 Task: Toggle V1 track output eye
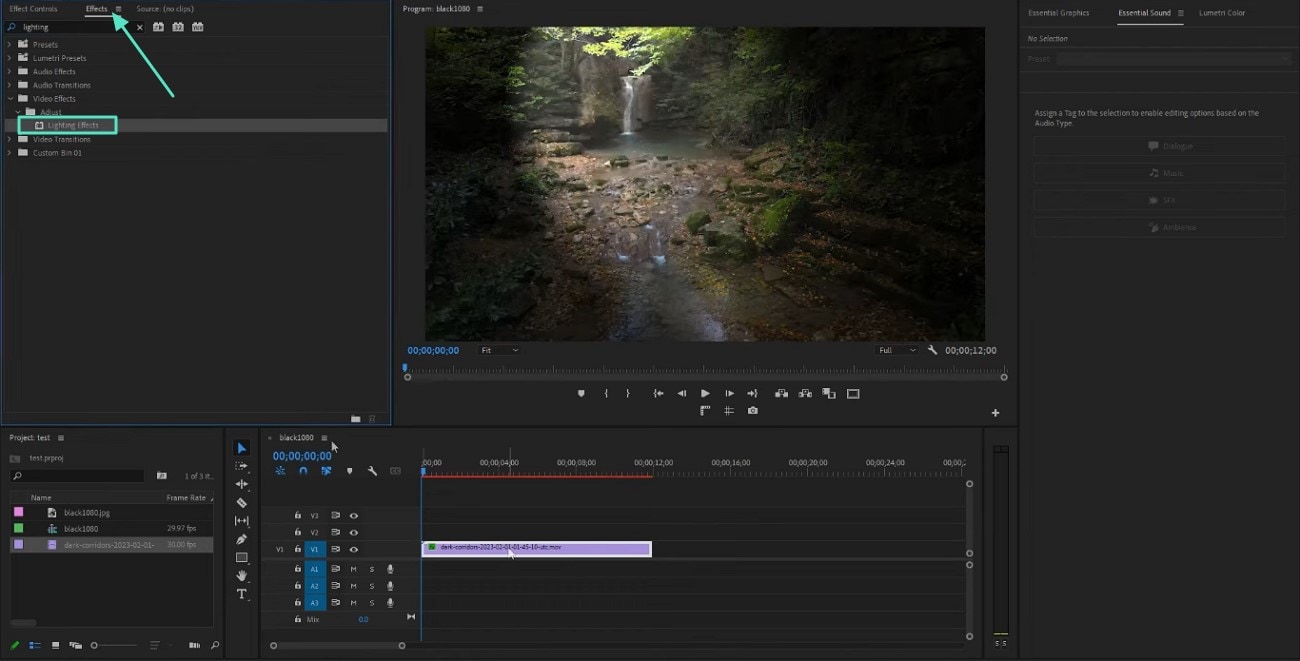354,549
